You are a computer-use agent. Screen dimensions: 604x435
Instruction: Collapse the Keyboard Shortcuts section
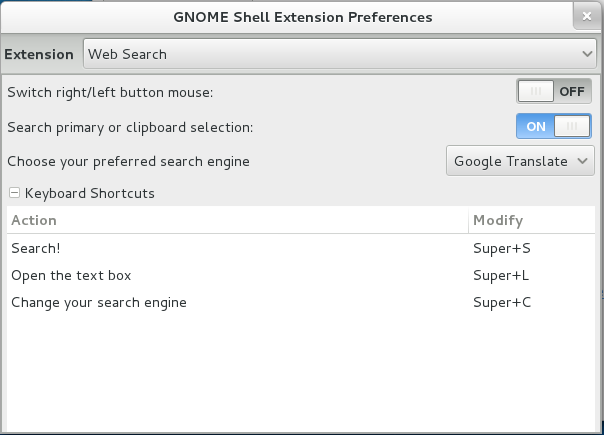click(15, 193)
